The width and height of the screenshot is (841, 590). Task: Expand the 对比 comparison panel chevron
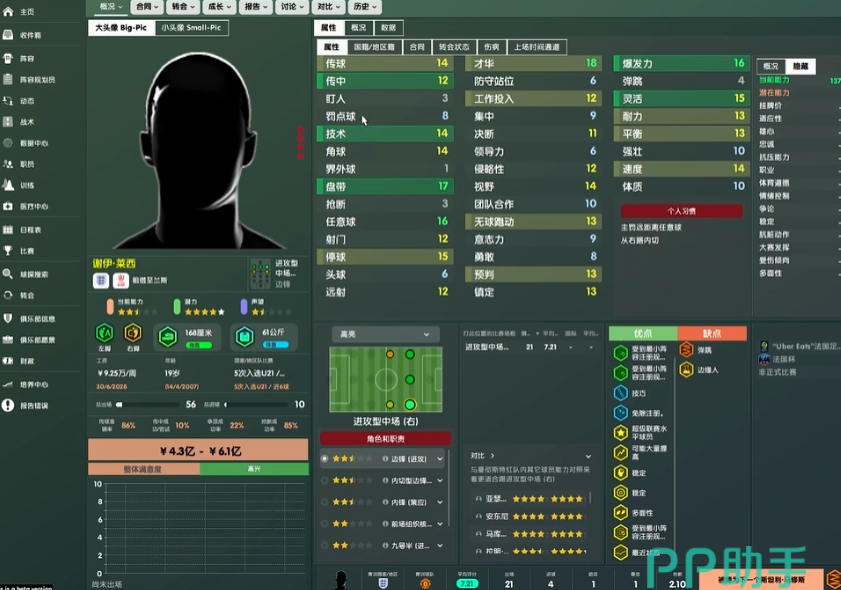click(492, 456)
